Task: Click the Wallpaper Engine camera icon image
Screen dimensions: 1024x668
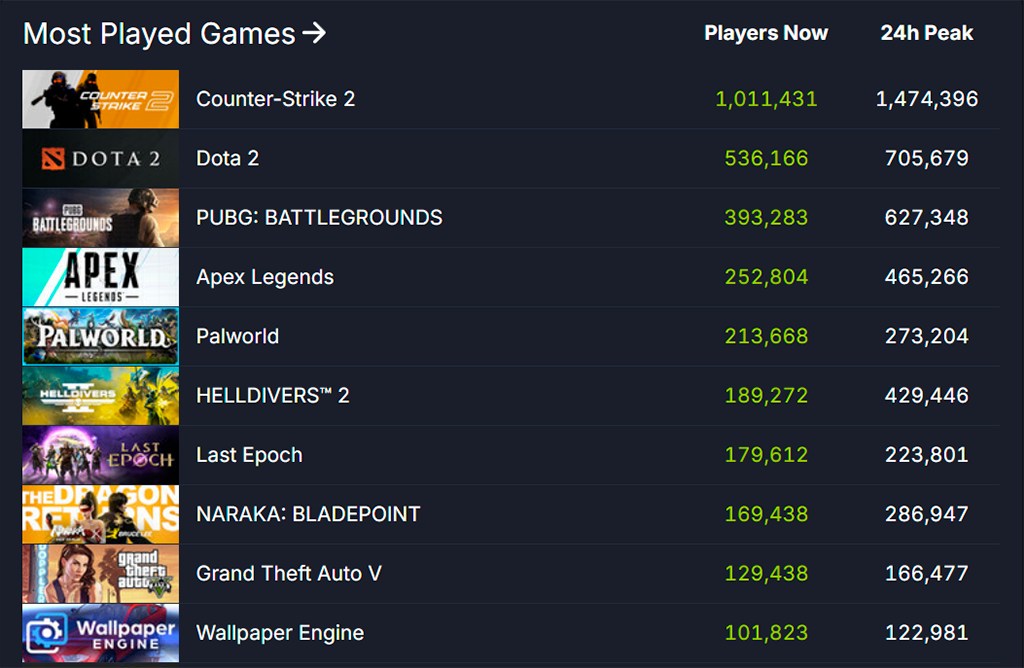Action: [x=100, y=632]
